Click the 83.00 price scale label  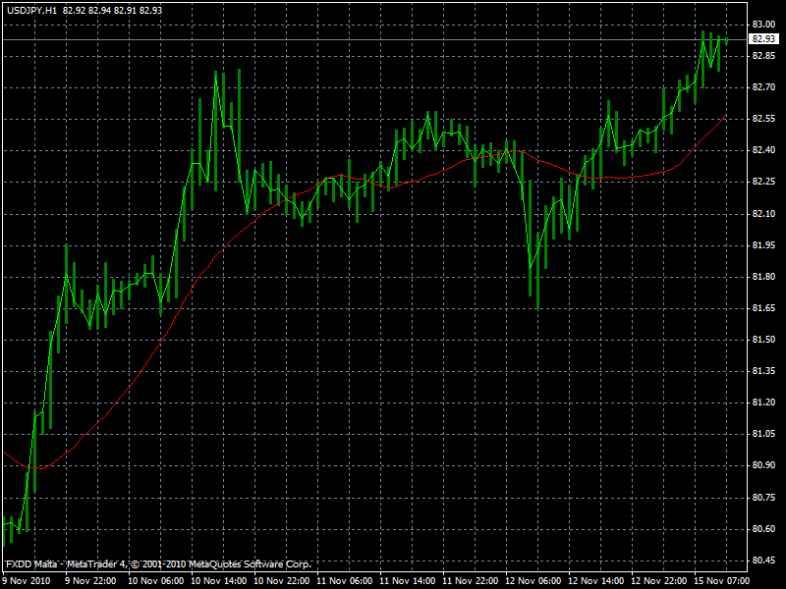(x=763, y=24)
